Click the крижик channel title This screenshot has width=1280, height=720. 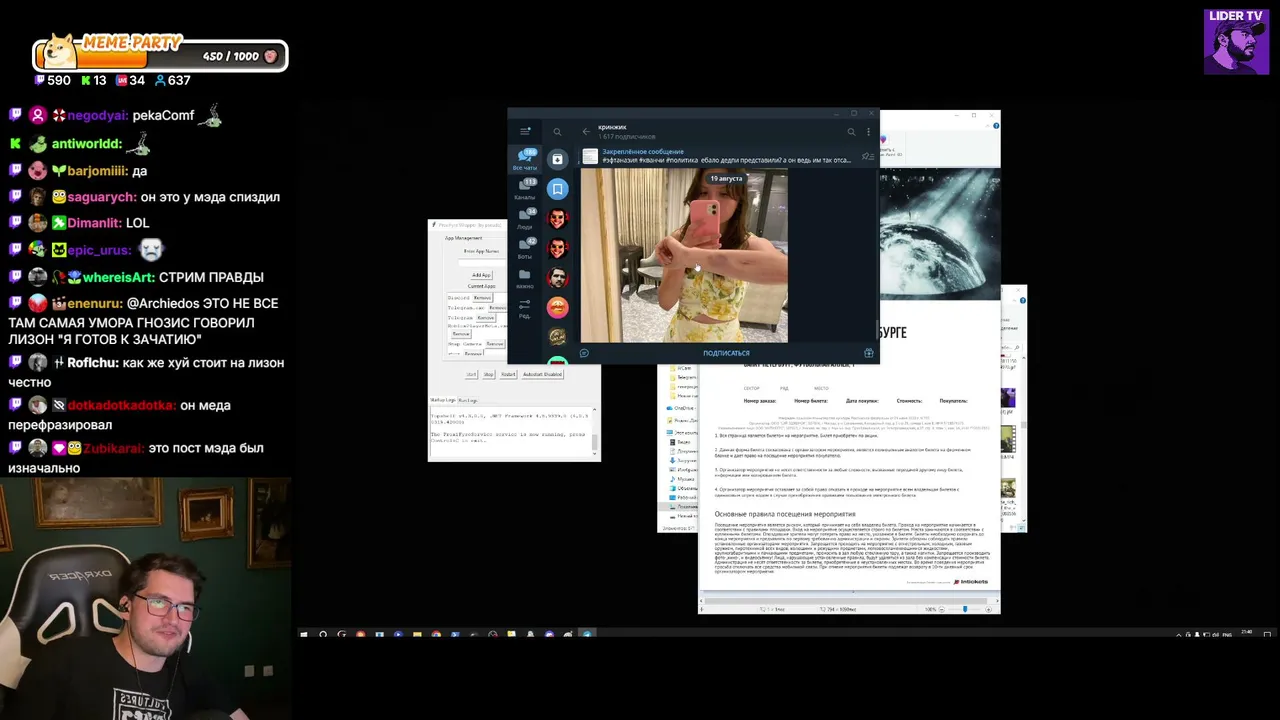coord(612,127)
